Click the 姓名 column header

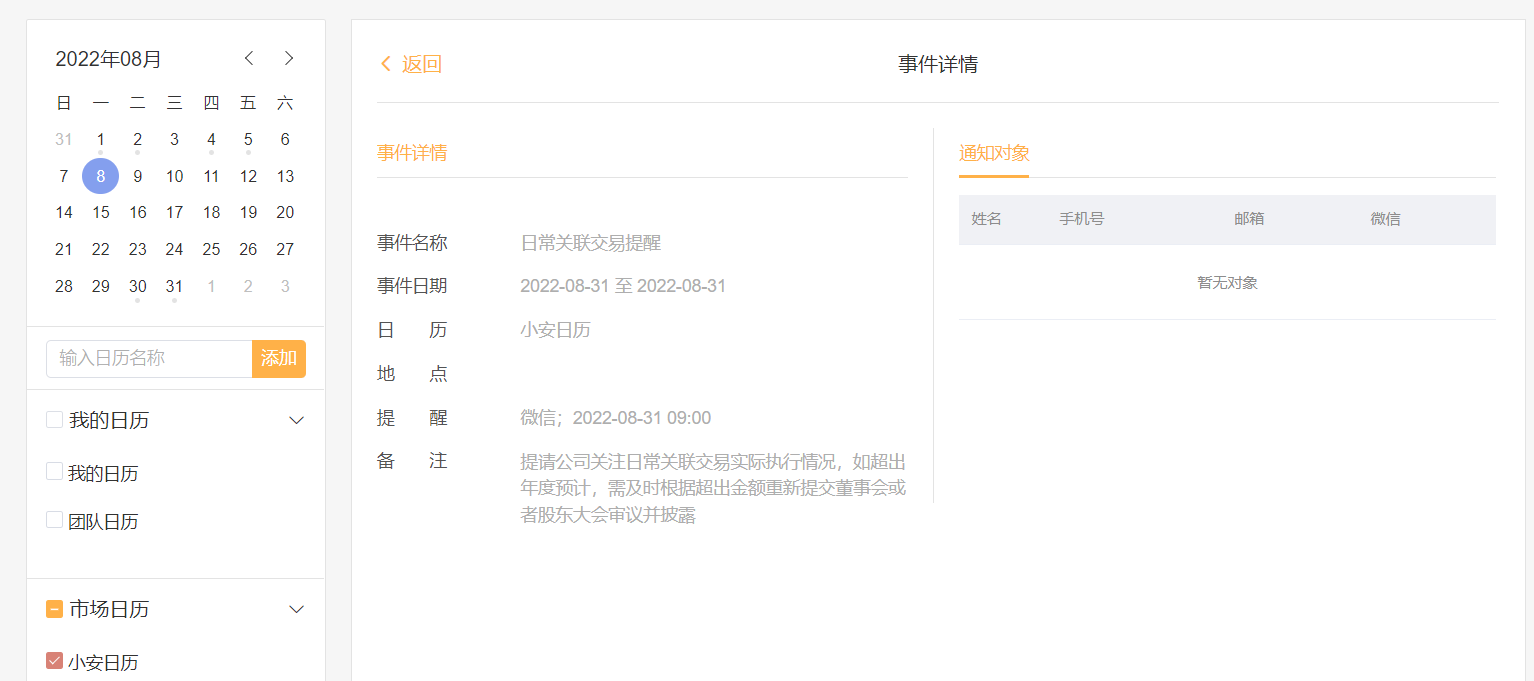pyautogui.click(x=987, y=218)
